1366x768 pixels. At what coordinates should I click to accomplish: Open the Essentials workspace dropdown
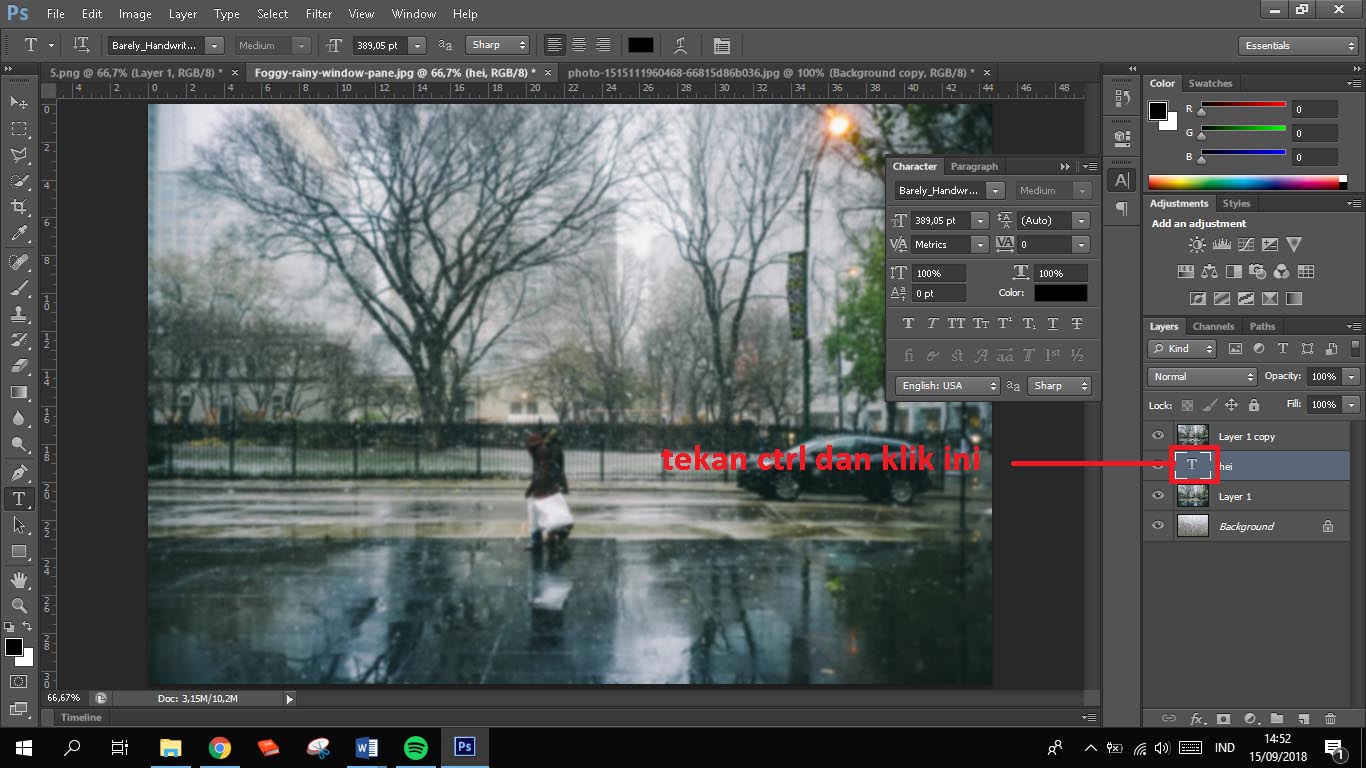point(1298,46)
